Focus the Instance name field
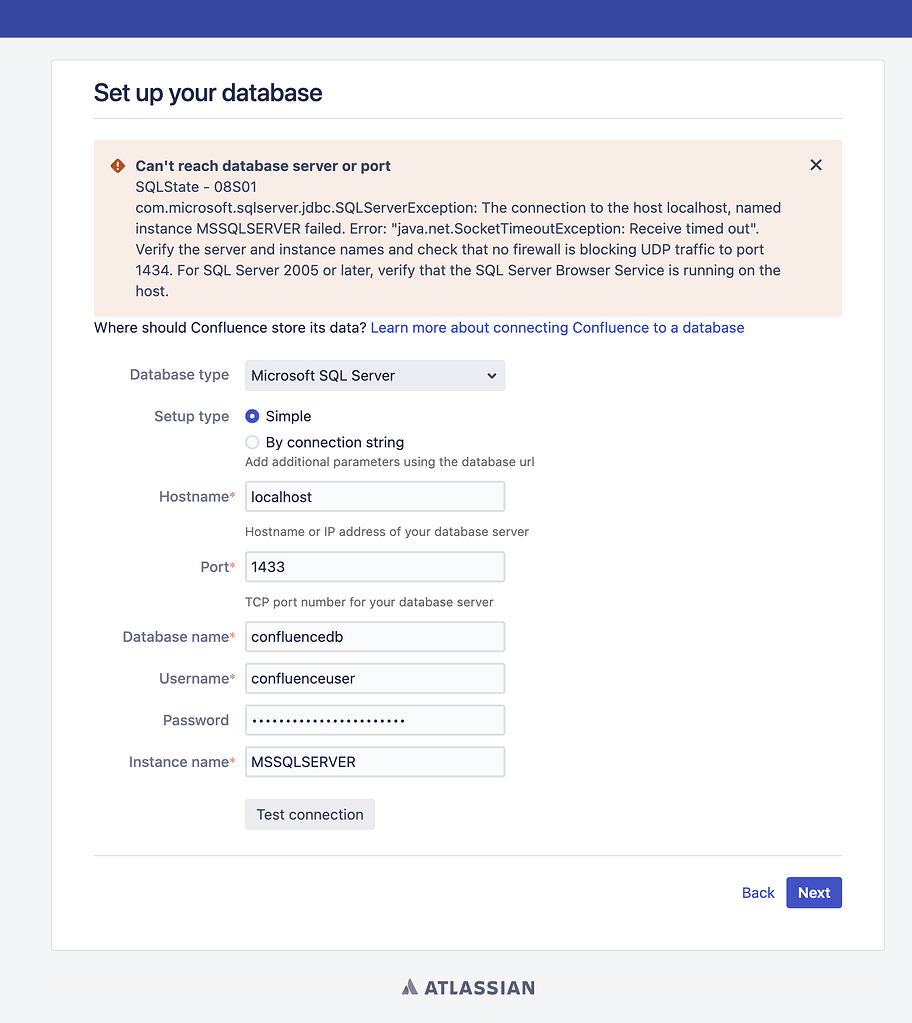Viewport: 912px width, 1023px height. [x=375, y=762]
